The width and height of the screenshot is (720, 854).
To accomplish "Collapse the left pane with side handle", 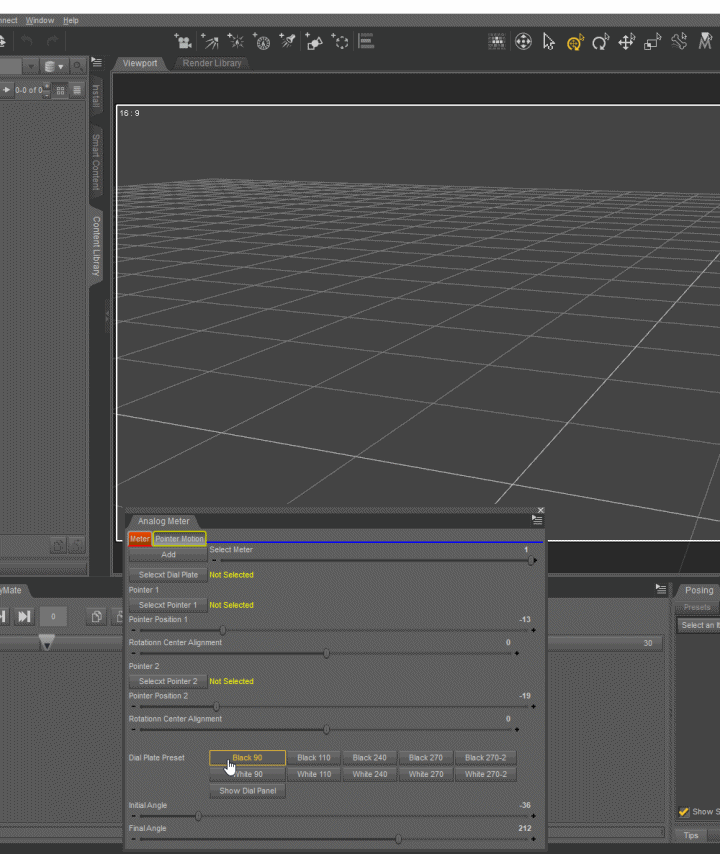I will click(107, 315).
